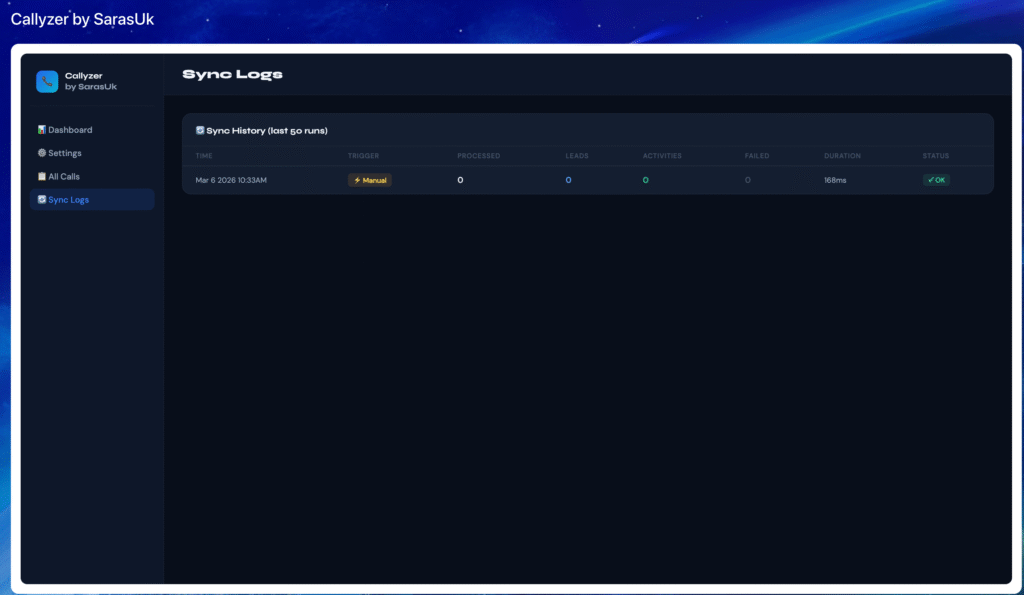Click the TIME column header
Screen dimensions: 1024x595
(204, 156)
